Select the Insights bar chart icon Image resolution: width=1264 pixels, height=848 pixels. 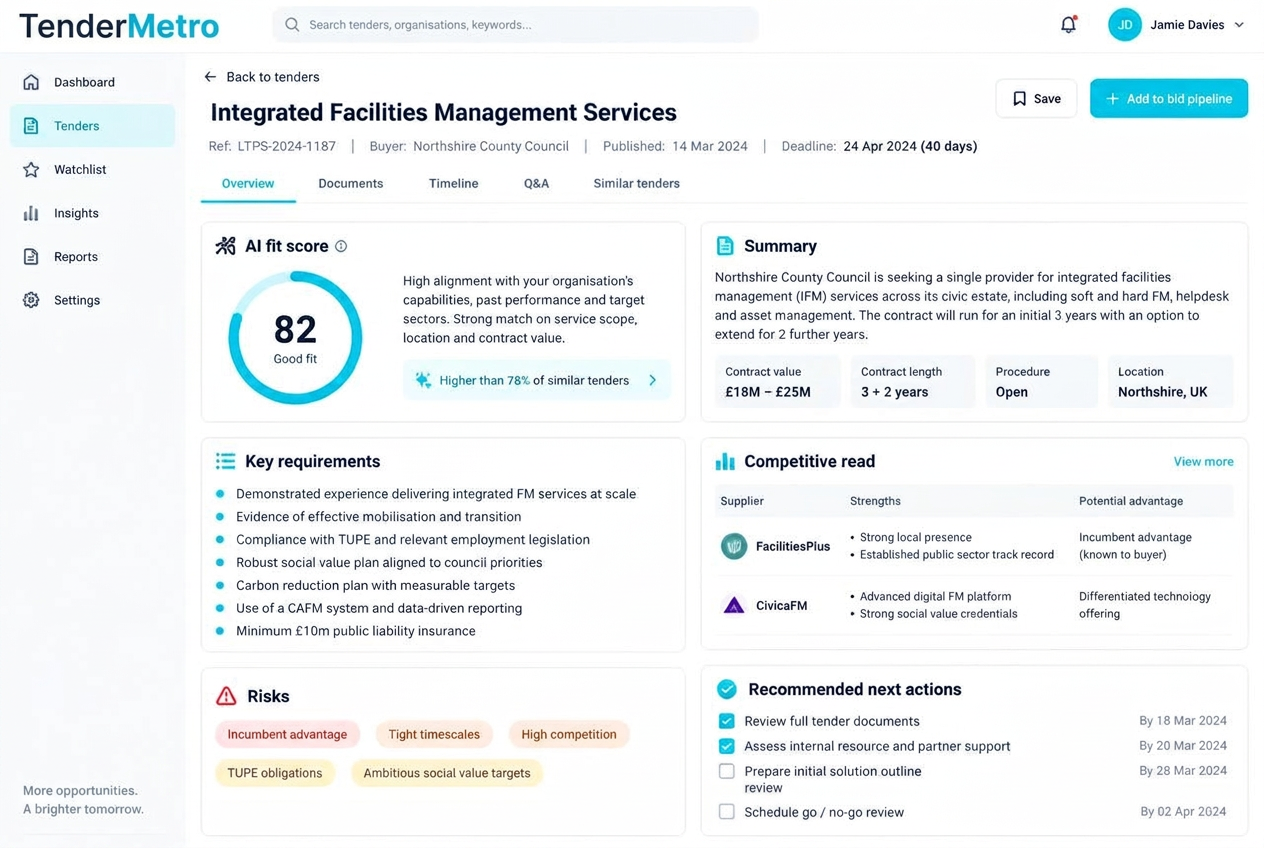(x=31, y=213)
